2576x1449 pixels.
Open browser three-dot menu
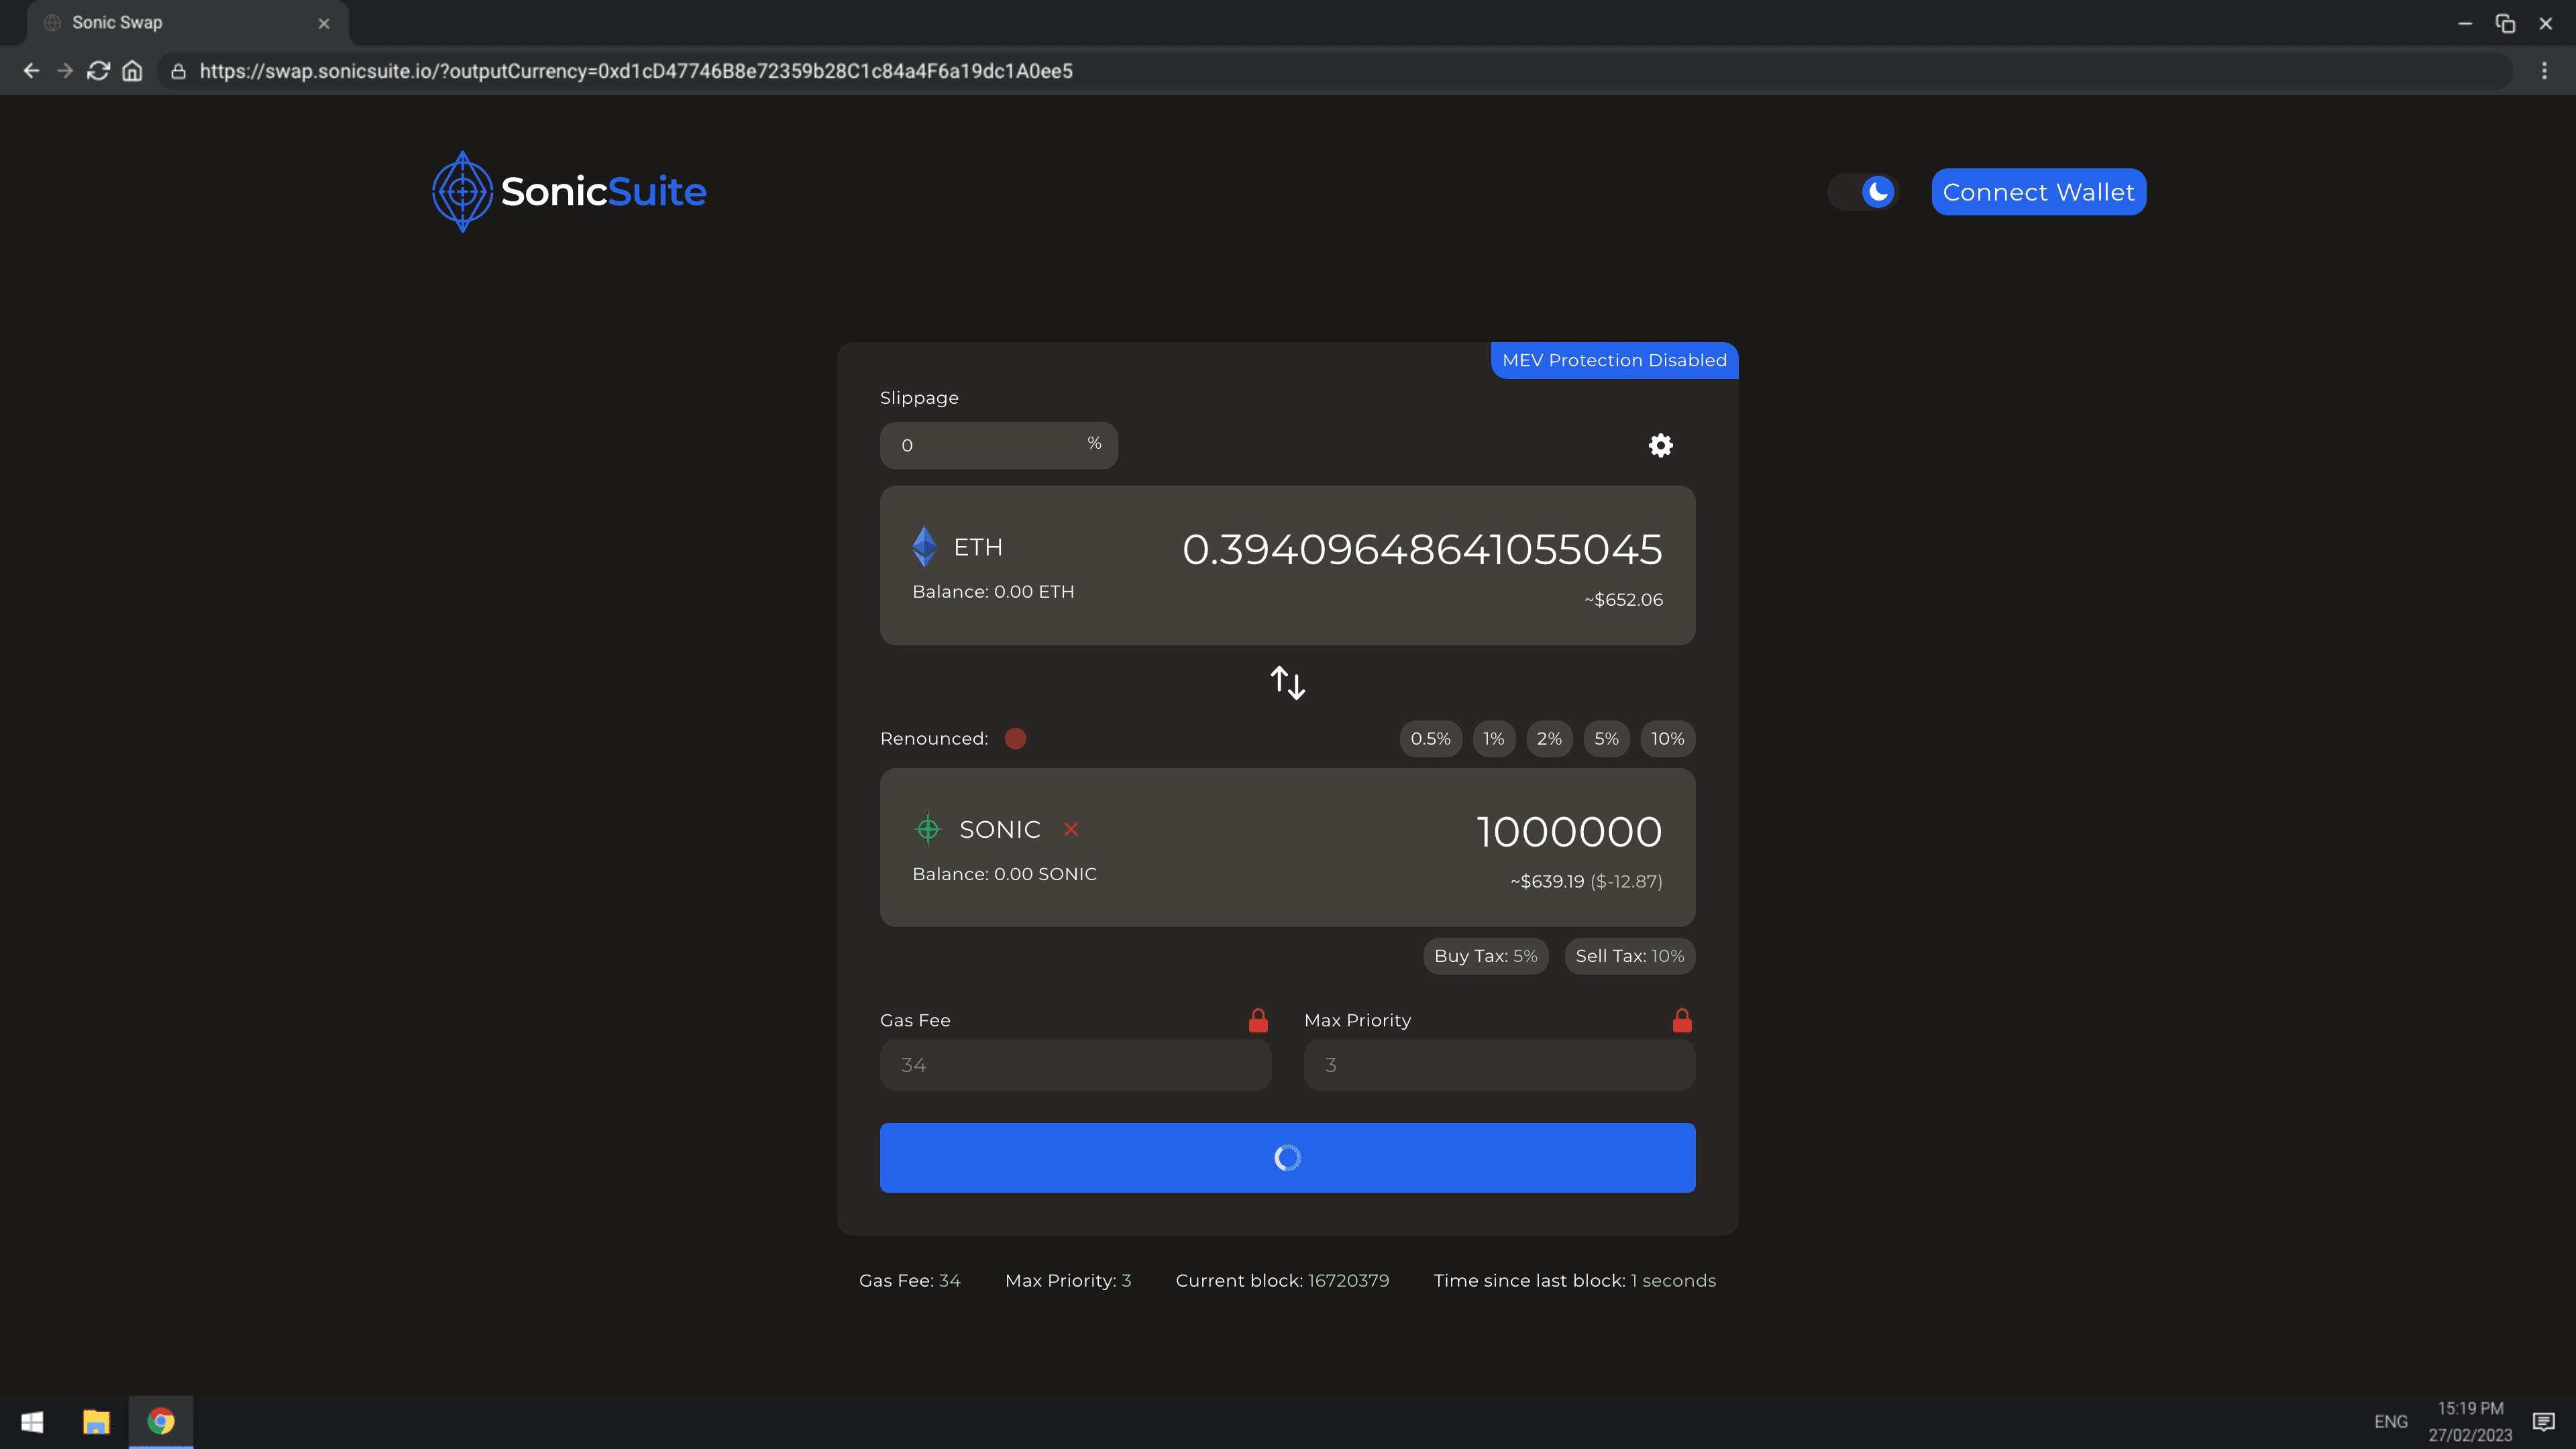pos(2544,71)
